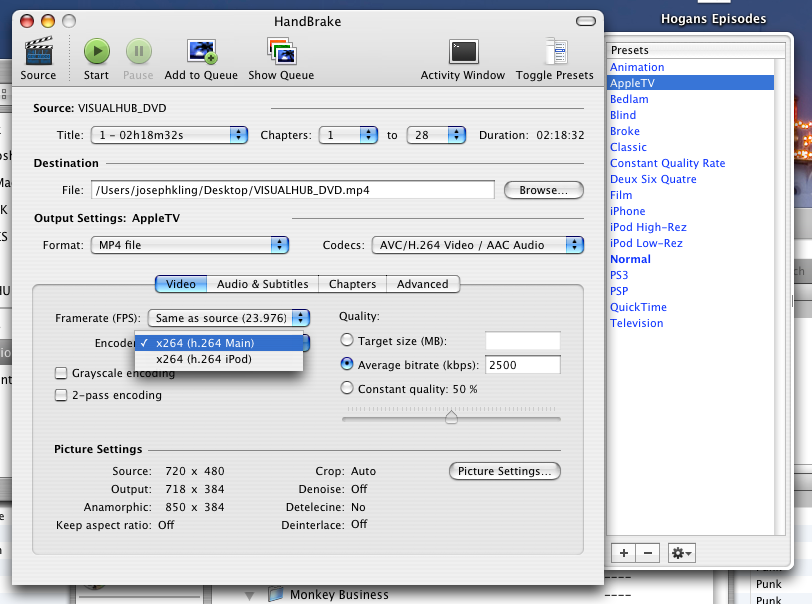This screenshot has width=812, height=604.
Task: Open Codecs dropdown AVC/H.264 Video
Action: tap(477, 245)
